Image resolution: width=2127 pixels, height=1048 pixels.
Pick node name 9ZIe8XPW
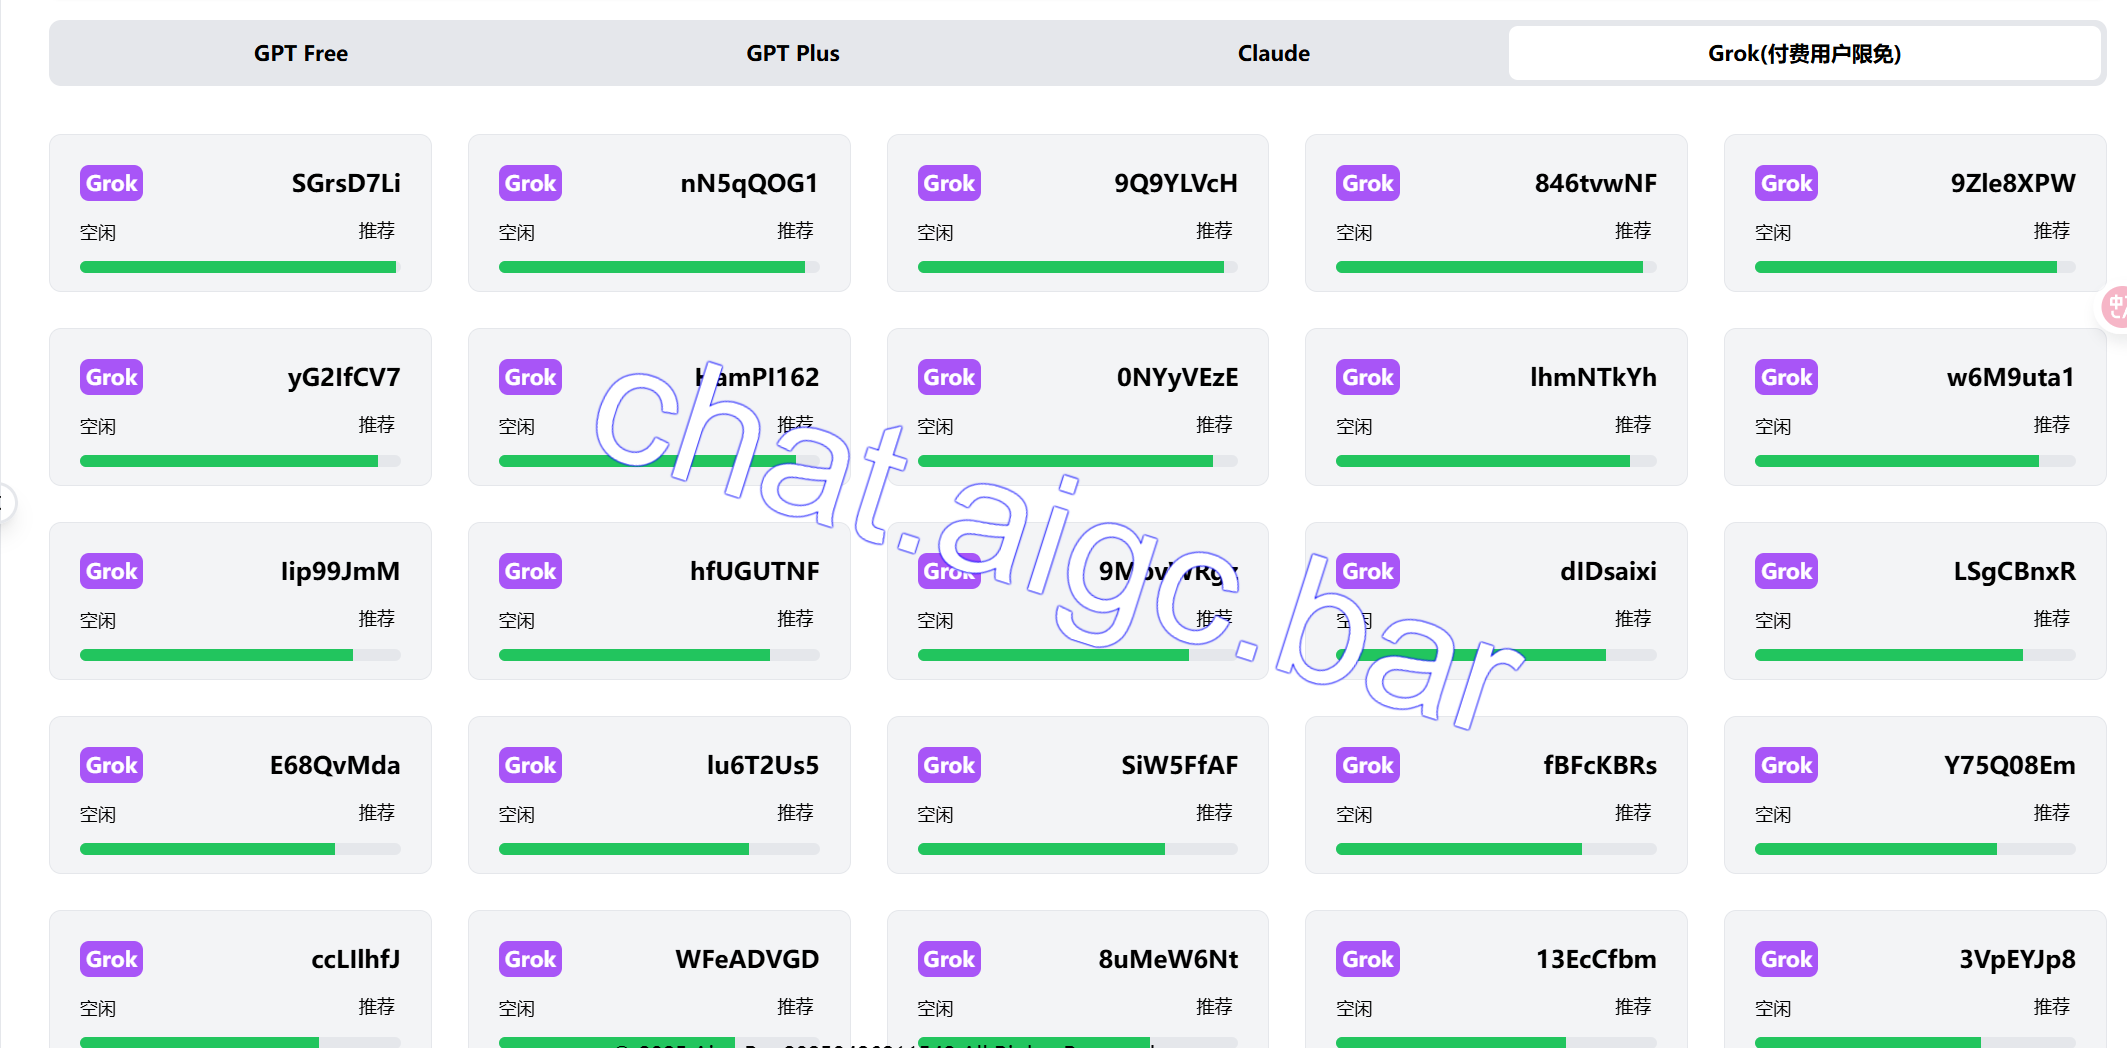coord(2013,183)
